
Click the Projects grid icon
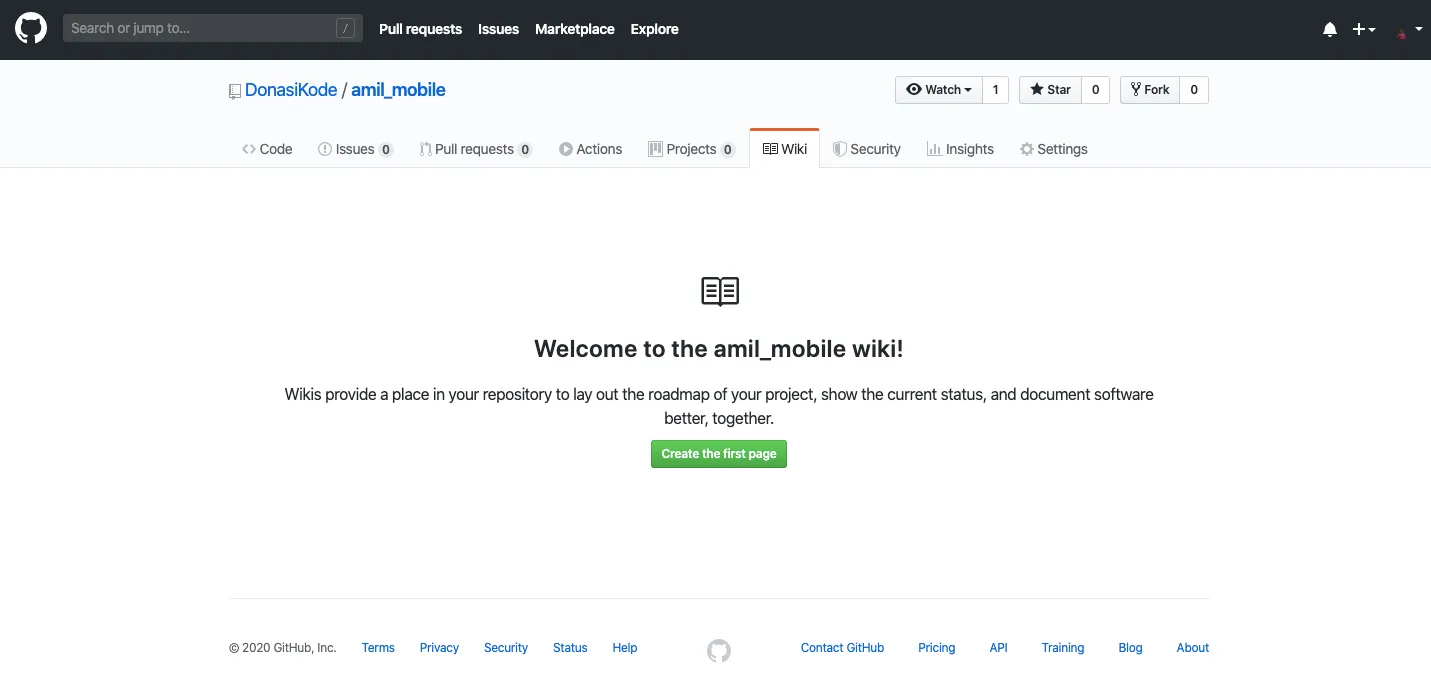tap(657, 148)
